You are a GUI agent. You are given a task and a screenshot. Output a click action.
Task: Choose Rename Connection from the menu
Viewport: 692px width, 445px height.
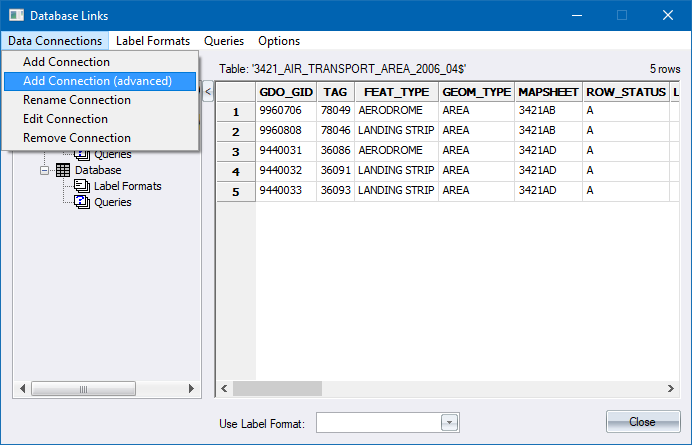click(77, 100)
